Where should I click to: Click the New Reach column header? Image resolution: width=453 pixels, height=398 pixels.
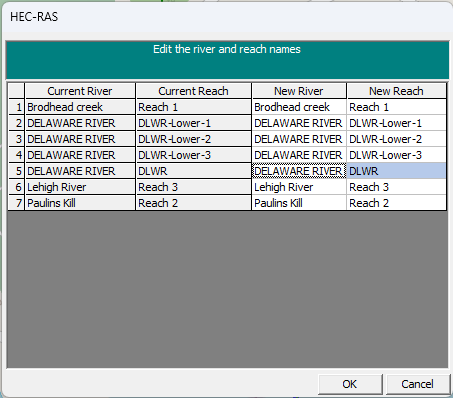[396, 91]
